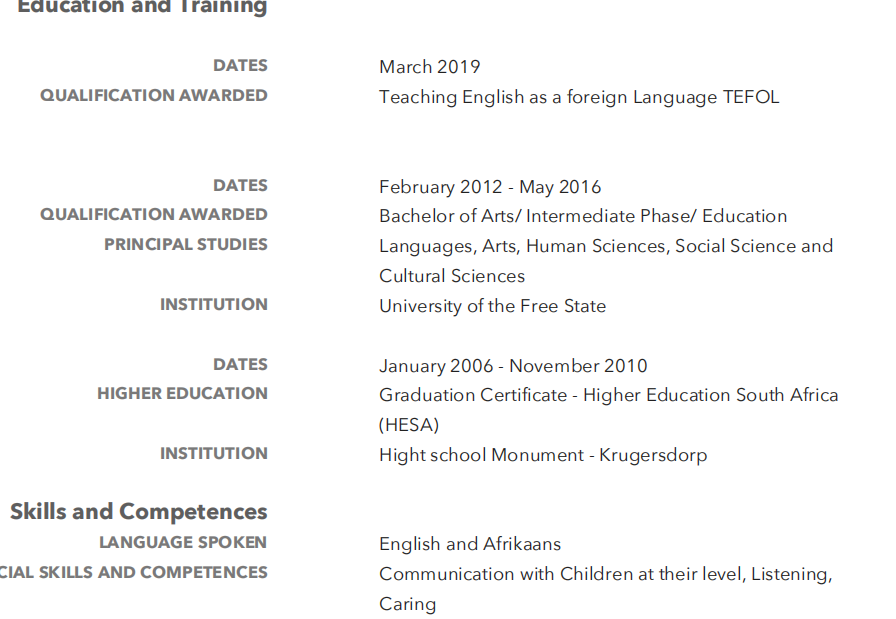896x619 pixels.
Task: Click the January 2006 - November 2010 dates
Action: click(x=513, y=366)
